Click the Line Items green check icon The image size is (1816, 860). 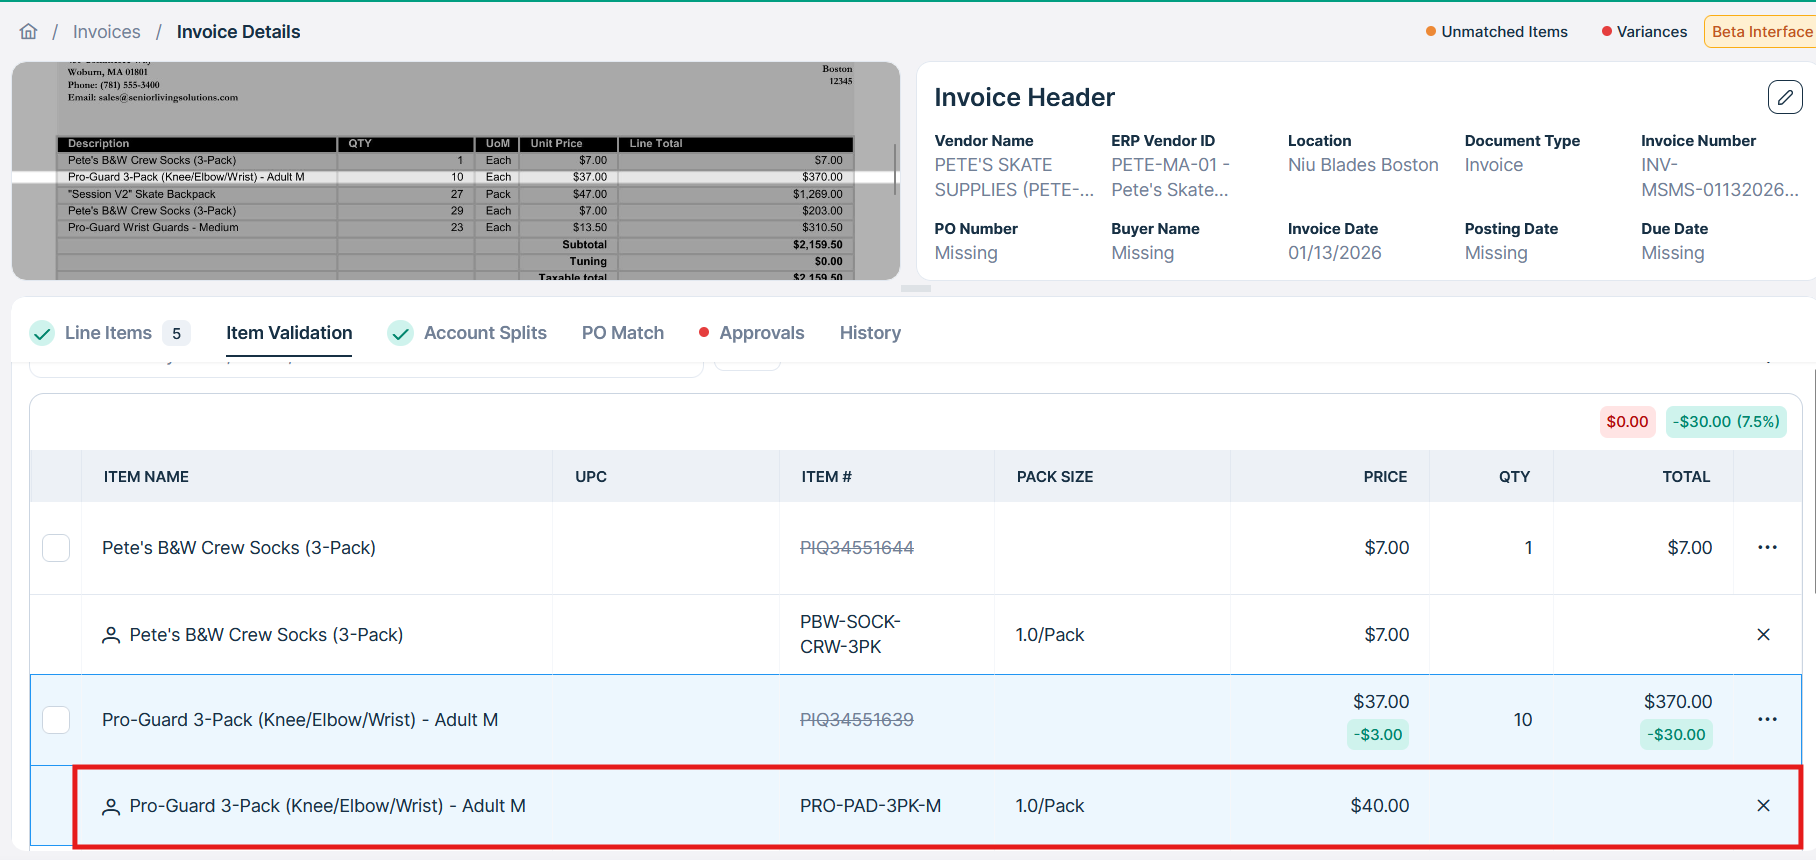pyautogui.click(x=42, y=333)
